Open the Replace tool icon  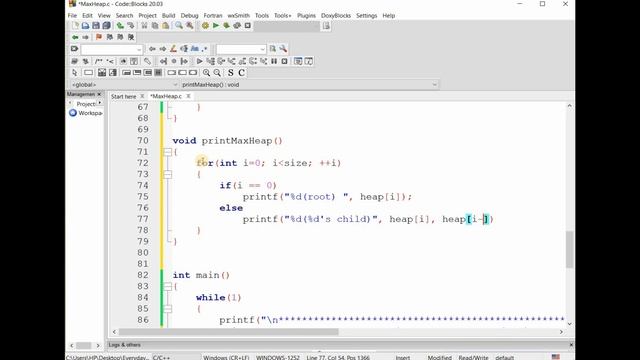(x=189, y=26)
